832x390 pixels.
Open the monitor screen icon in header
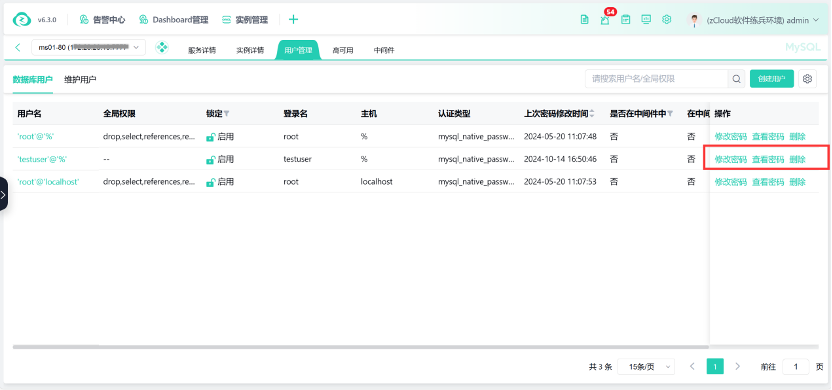point(646,20)
